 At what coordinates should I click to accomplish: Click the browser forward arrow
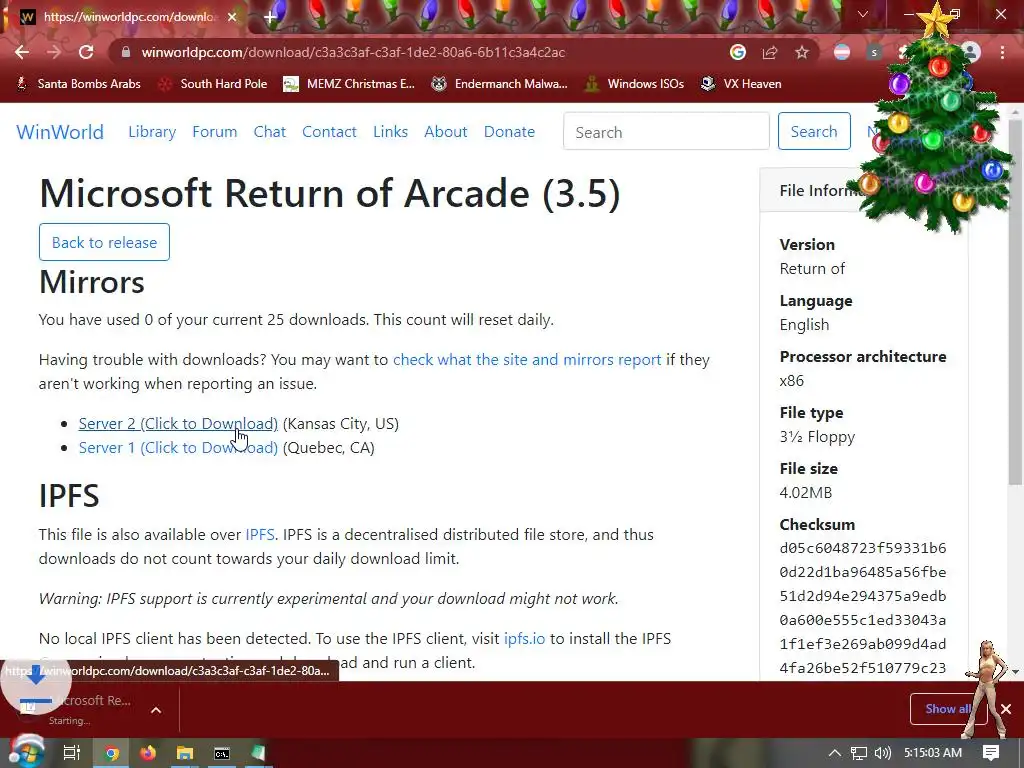[54, 52]
